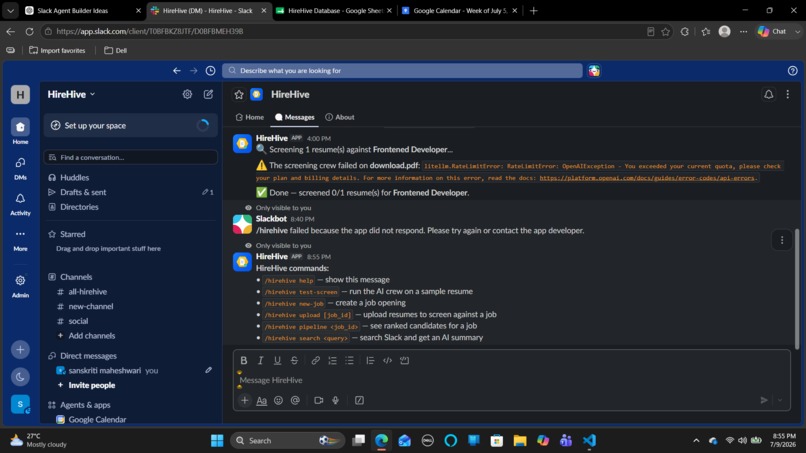The image size is (806, 453).
Task: Click the create new plus button in rail
Action: click(20, 350)
